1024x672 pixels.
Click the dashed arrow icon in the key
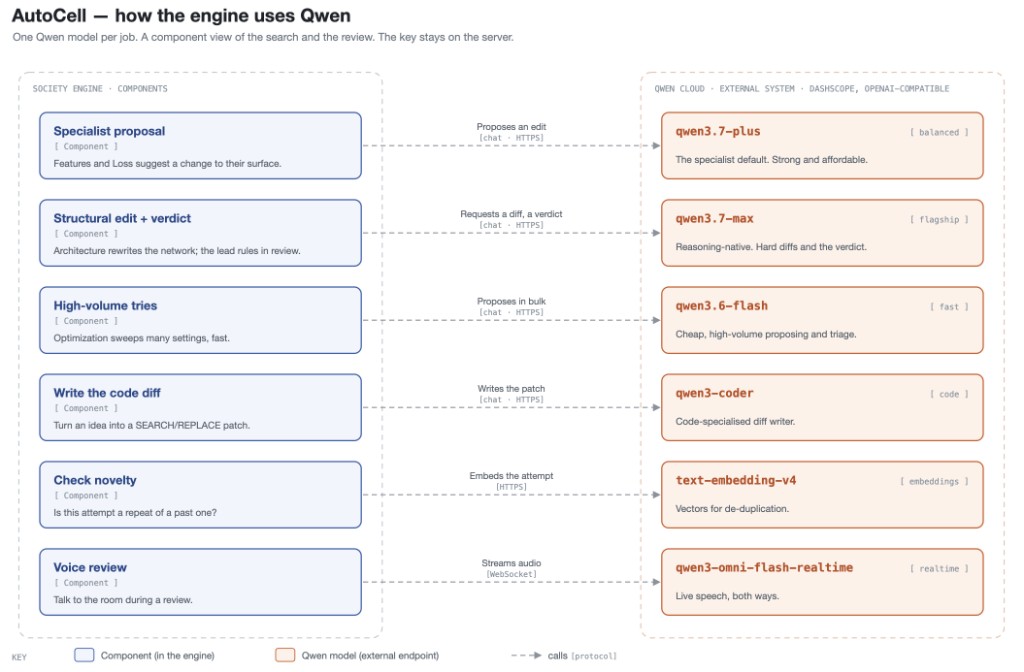click(x=526, y=655)
